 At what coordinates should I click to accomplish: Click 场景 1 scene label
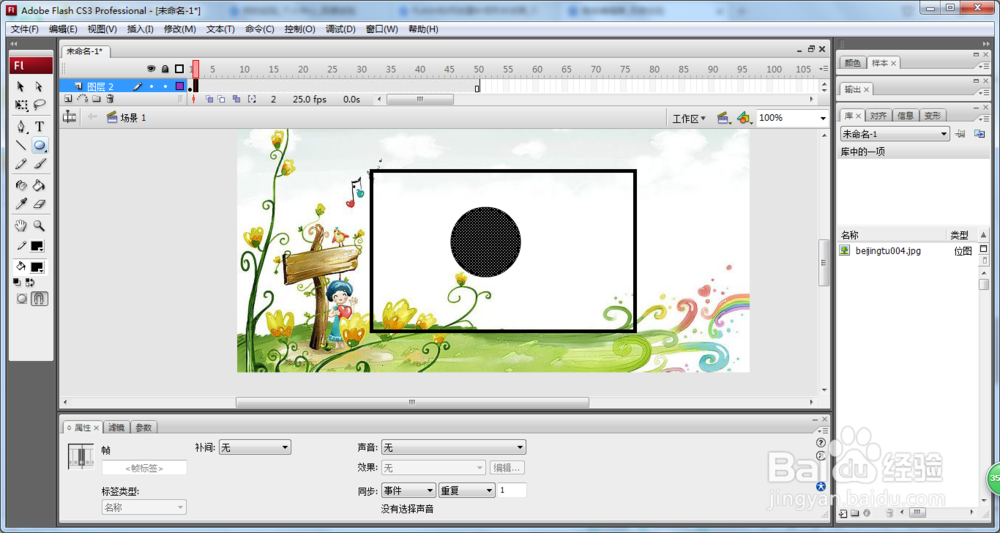point(134,118)
